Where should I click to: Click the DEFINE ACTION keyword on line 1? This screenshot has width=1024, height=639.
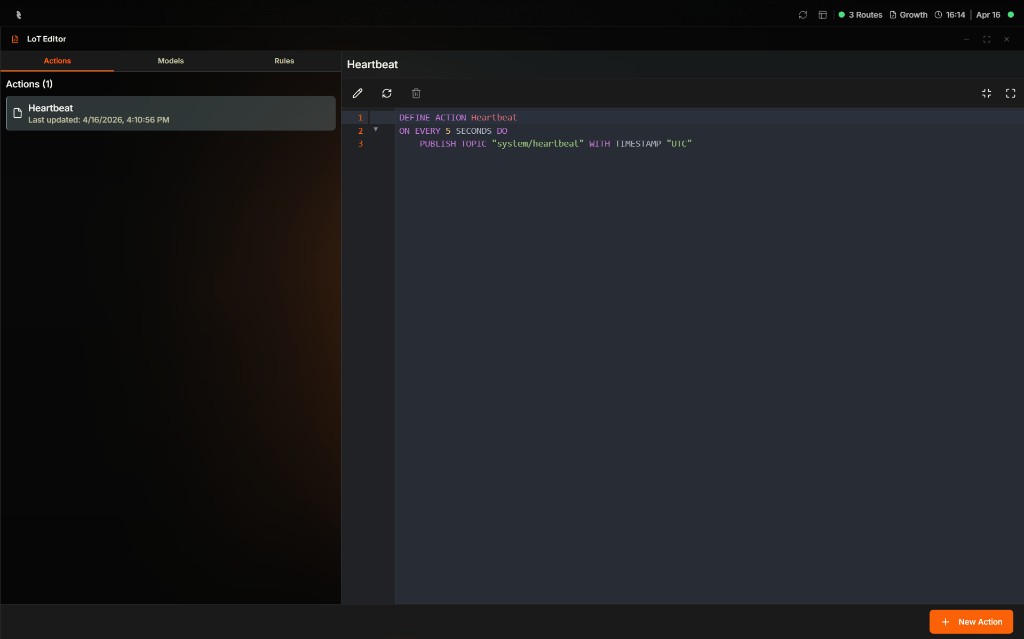(432, 118)
